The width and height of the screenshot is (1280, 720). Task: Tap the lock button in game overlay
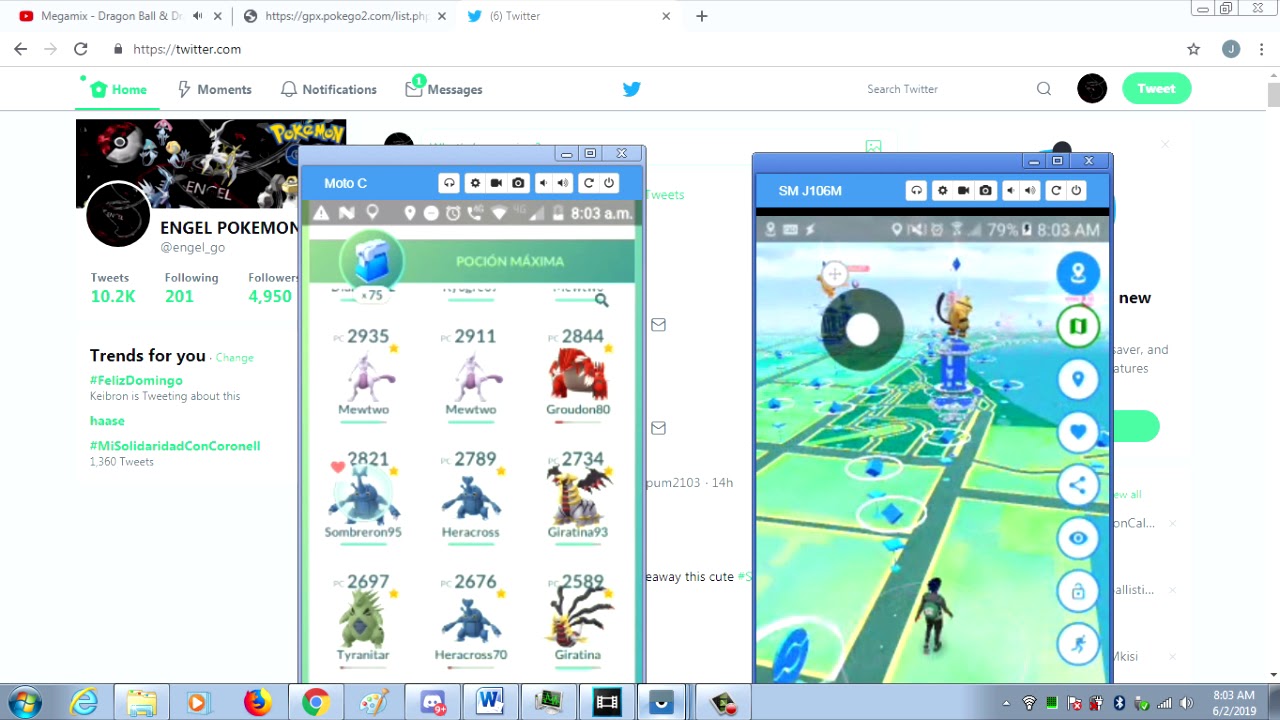pyautogui.click(x=1078, y=591)
